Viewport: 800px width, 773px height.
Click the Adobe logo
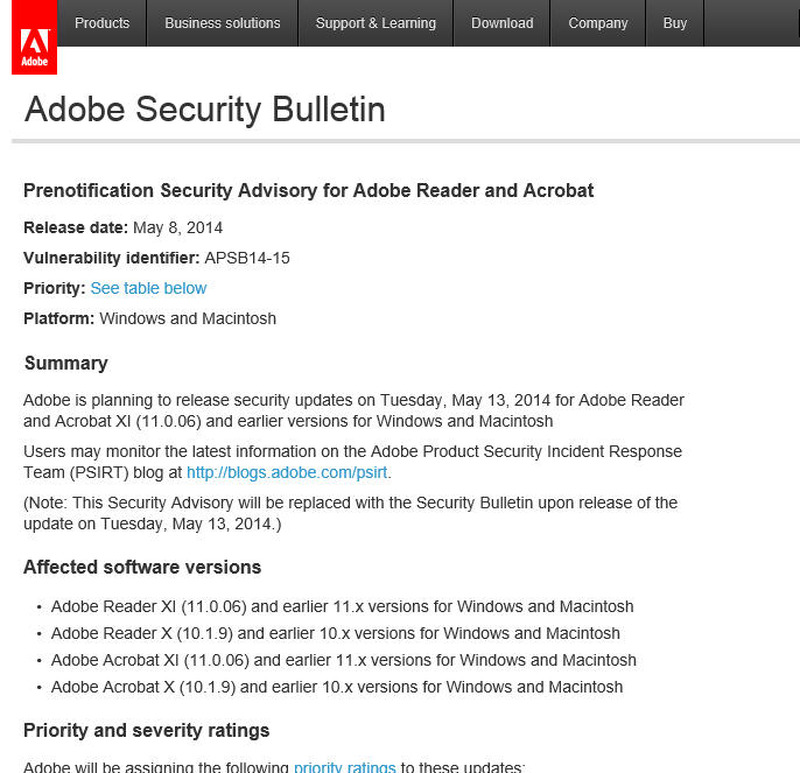(34, 46)
